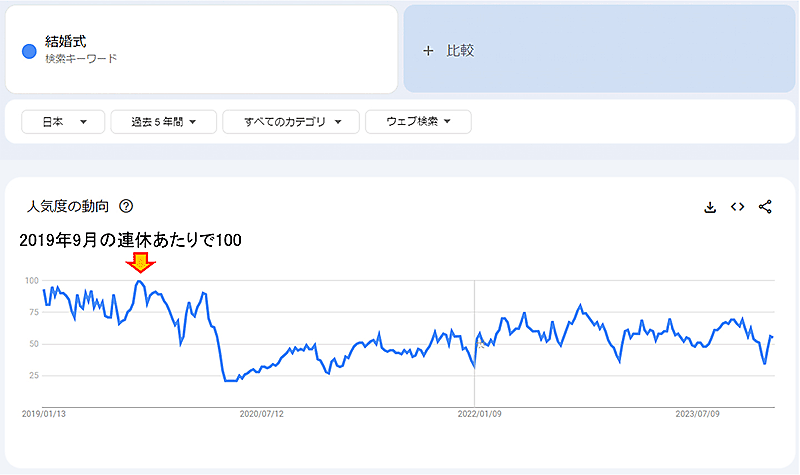Click the 2019年9月の連休あたりで100 annotation text
The image size is (800, 475).
[130, 240]
